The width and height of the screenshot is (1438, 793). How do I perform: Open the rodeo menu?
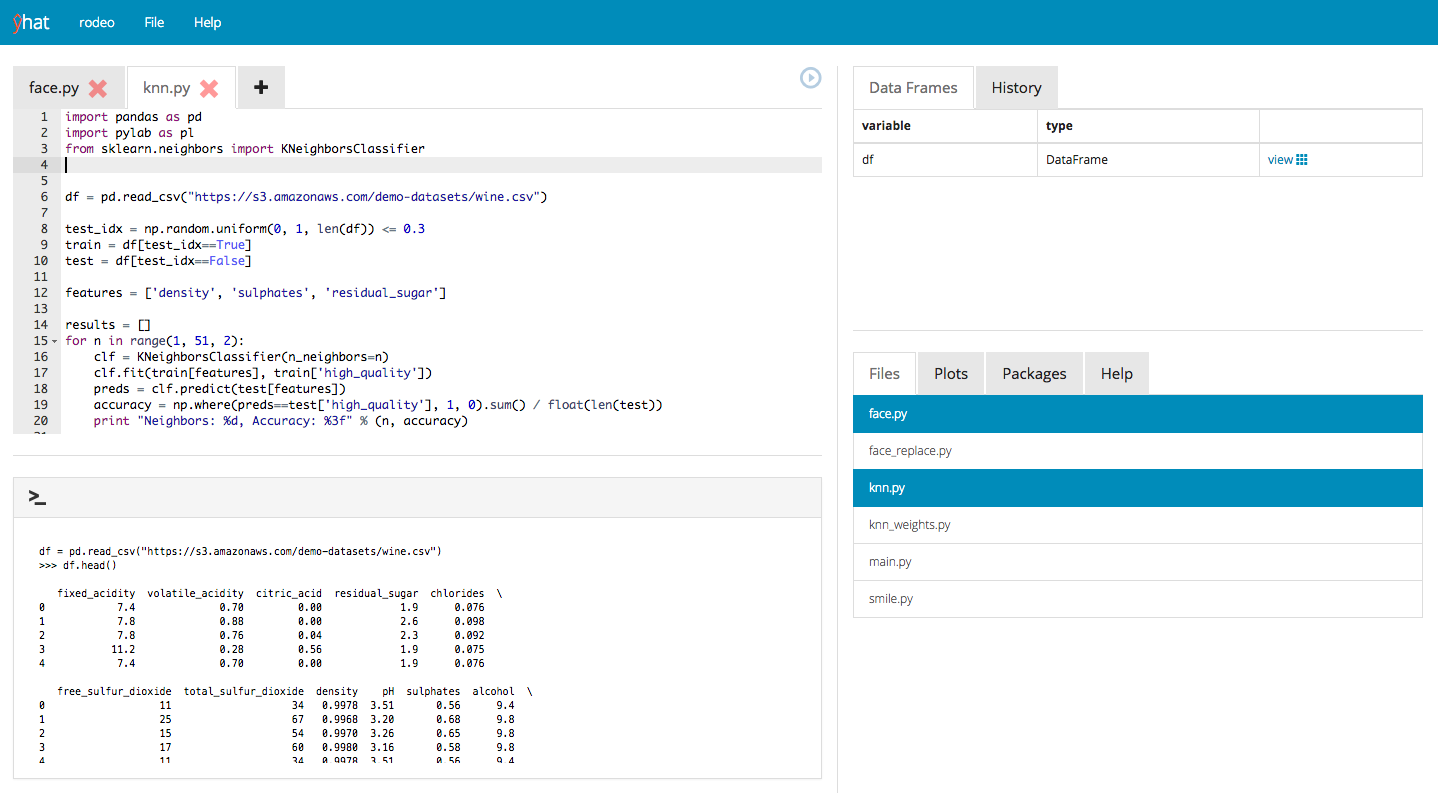pyautogui.click(x=97, y=22)
